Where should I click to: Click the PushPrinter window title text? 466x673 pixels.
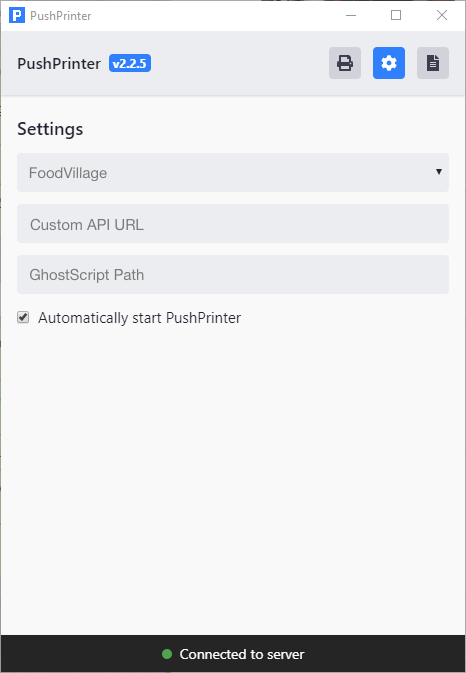pyautogui.click(x=61, y=16)
